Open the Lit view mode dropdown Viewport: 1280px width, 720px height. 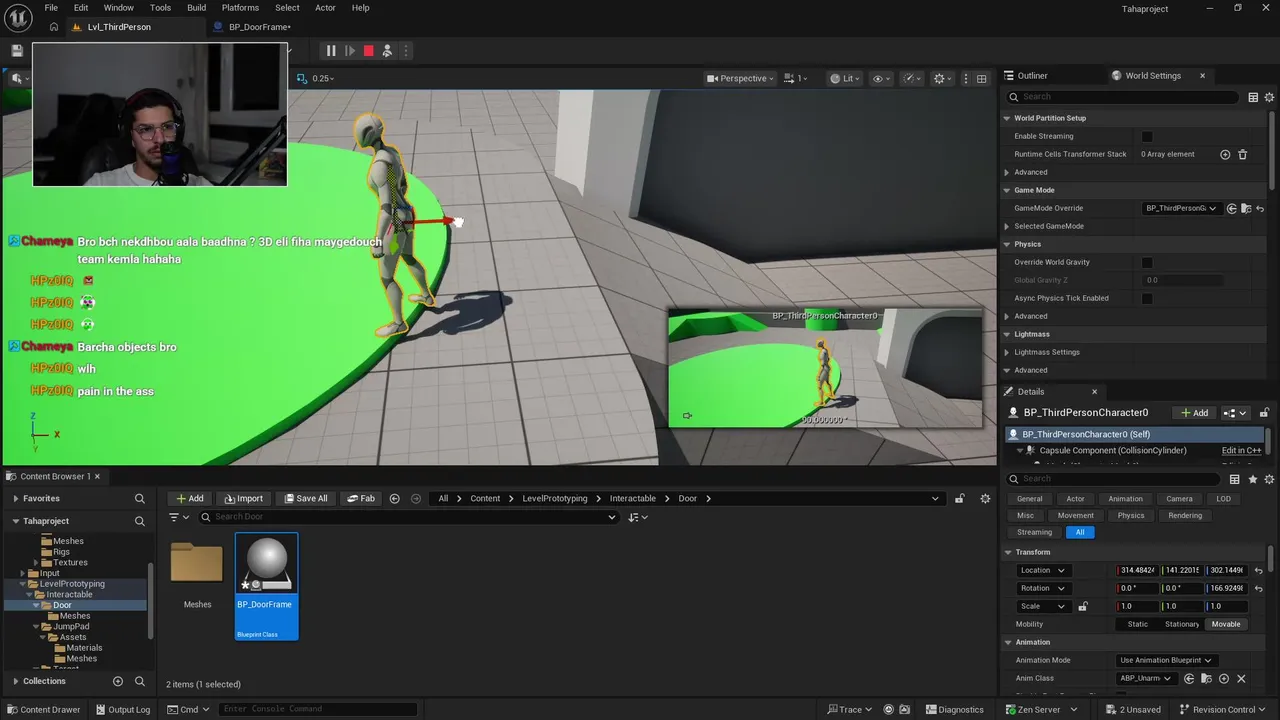click(x=844, y=78)
